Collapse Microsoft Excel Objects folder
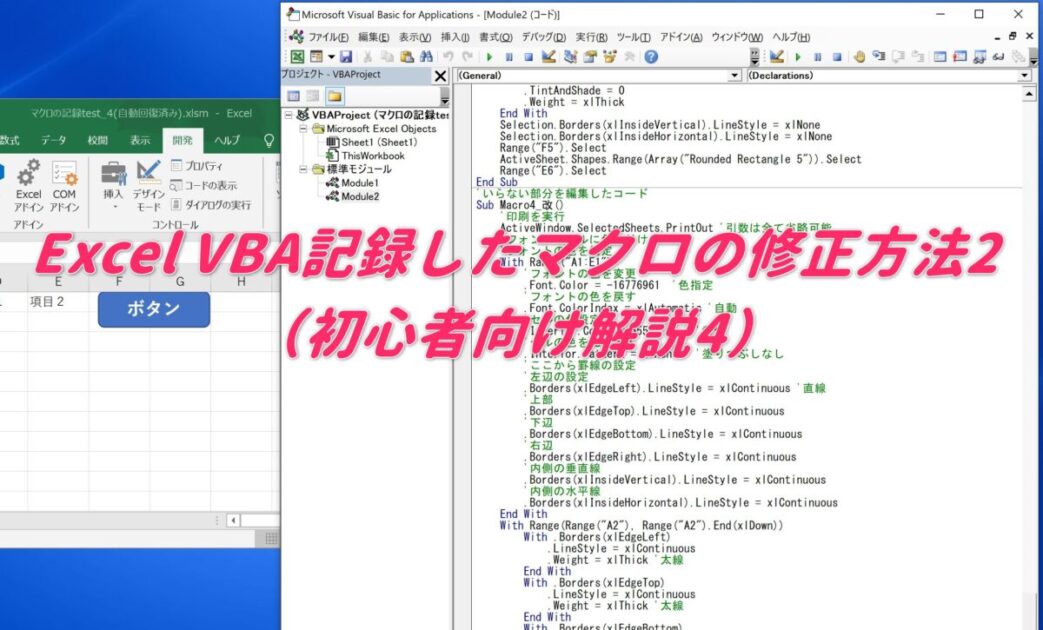This screenshot has height=630, width=1043. point(303,128)
